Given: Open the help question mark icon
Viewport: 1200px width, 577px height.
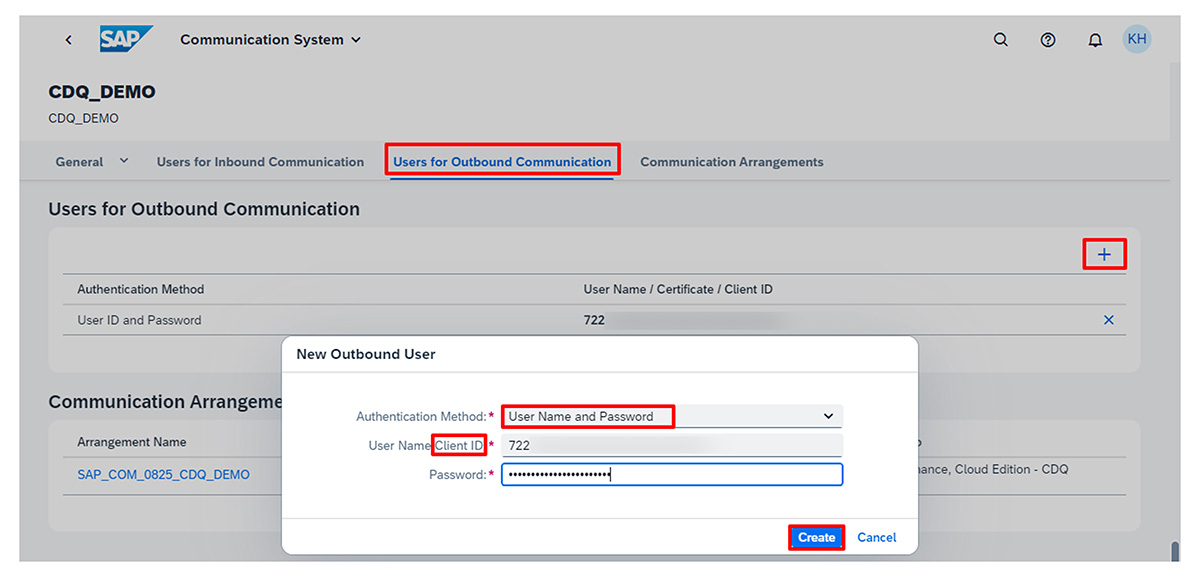Looking at the screenshot, I should click(x=1048, y=40).
